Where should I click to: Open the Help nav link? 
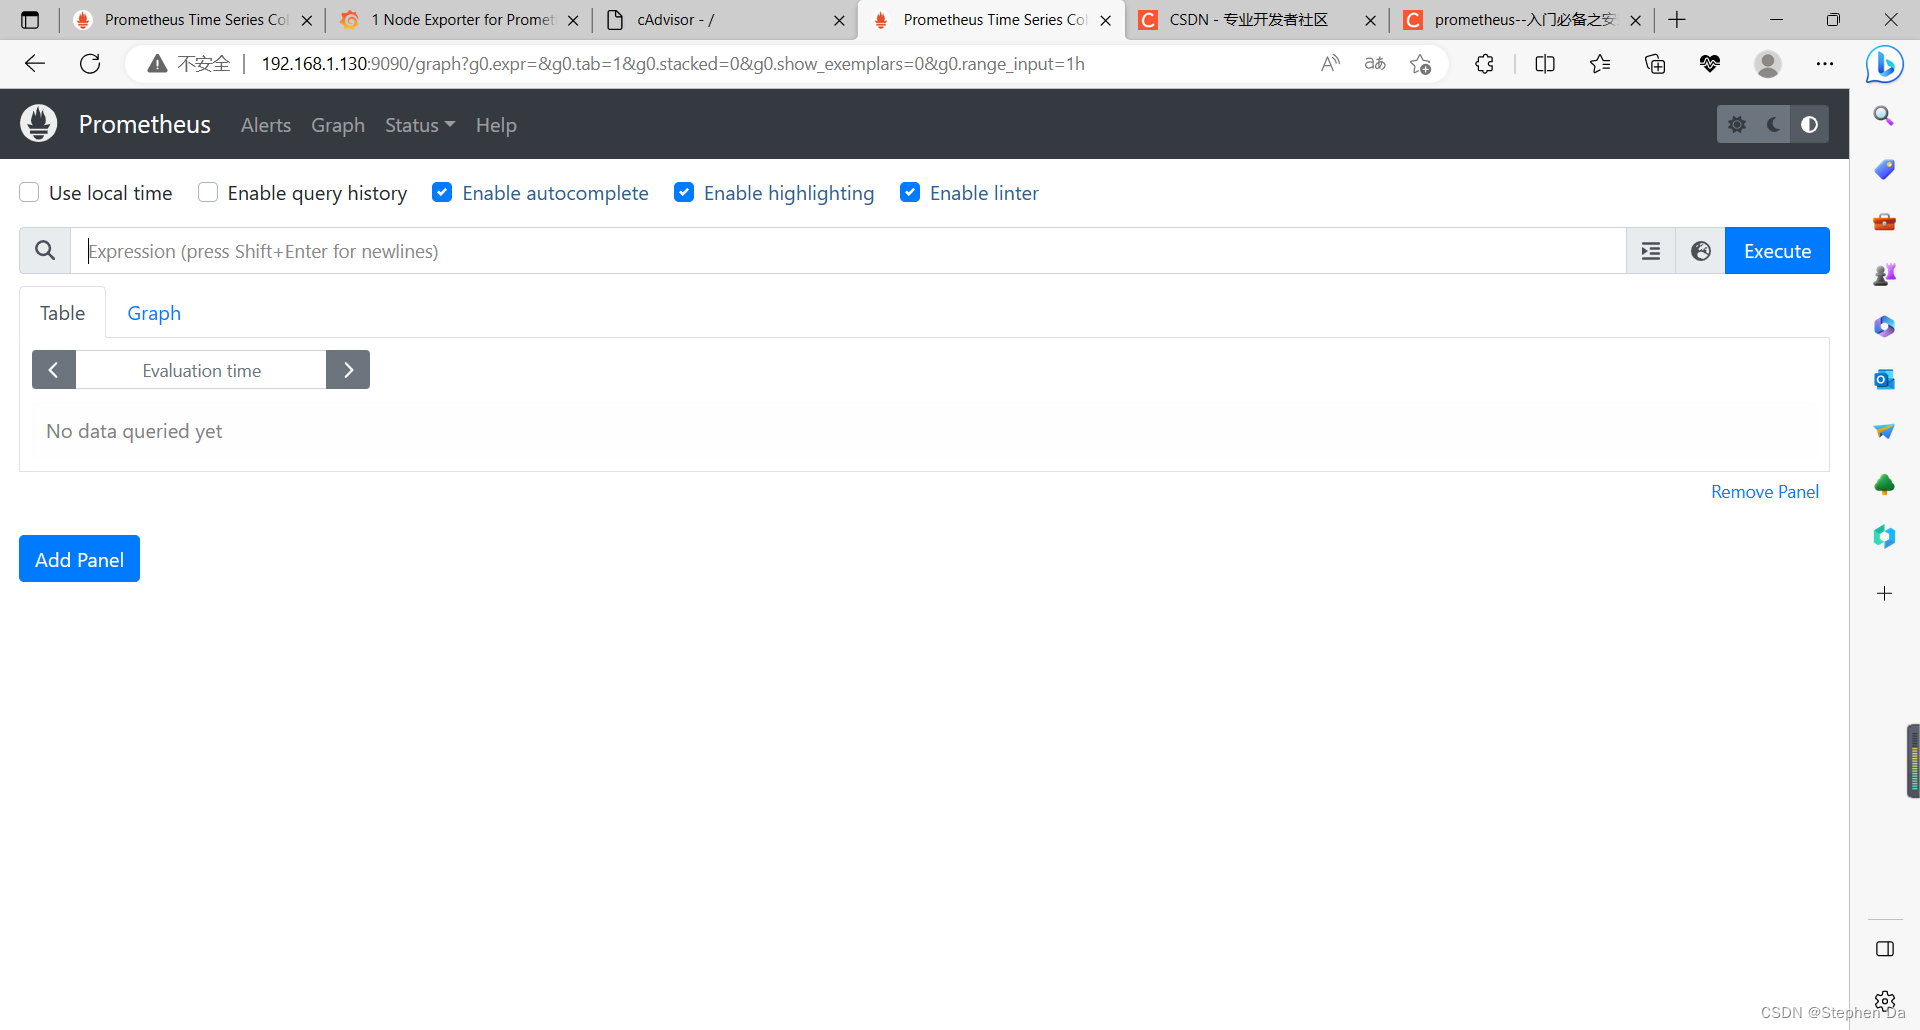click(x=496, y=125)
